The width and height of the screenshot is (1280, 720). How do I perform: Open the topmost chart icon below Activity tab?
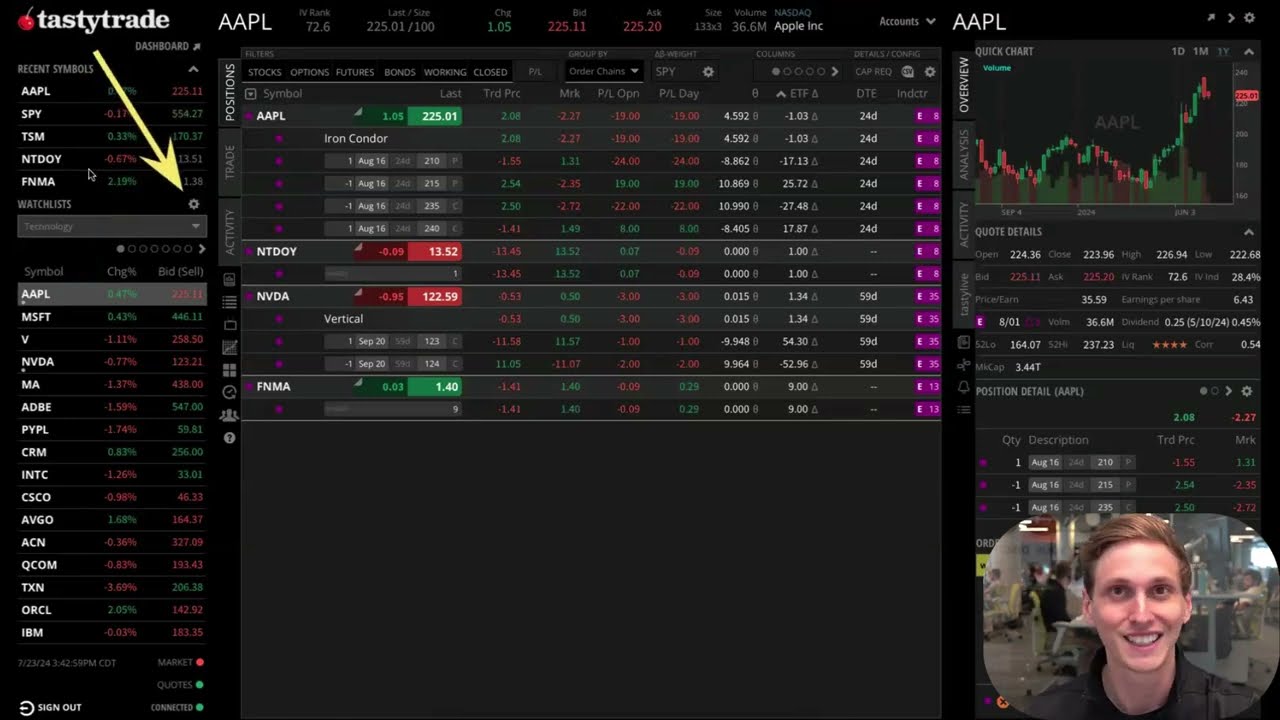pos(229,279)
